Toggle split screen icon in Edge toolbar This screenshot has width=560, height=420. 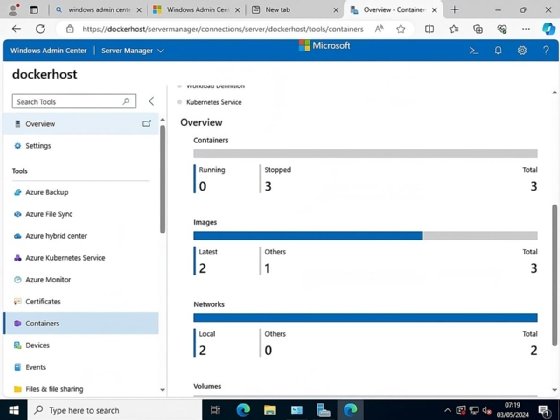(429, 29)
